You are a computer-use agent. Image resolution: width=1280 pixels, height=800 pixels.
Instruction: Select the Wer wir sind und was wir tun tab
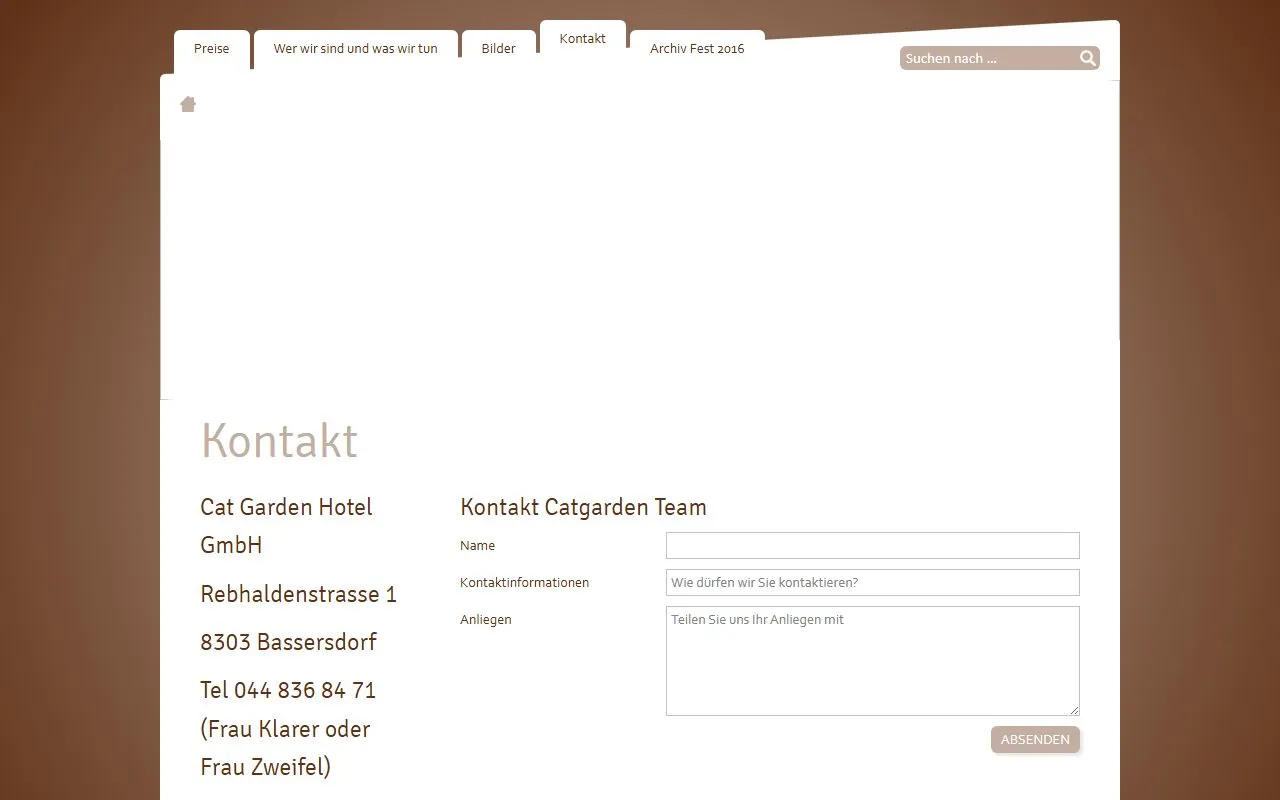pyautogui.click(x=356, y=48)
